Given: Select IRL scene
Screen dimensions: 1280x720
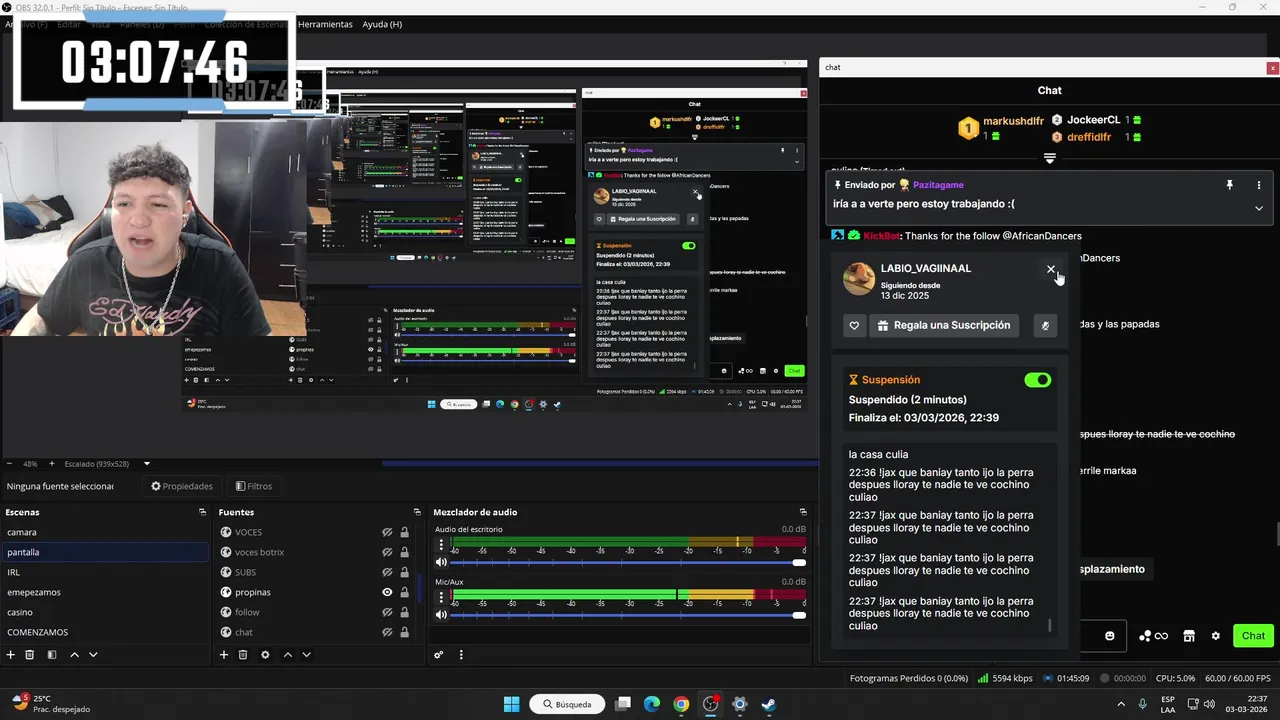Looking at the screenshot, I should 104,572.
